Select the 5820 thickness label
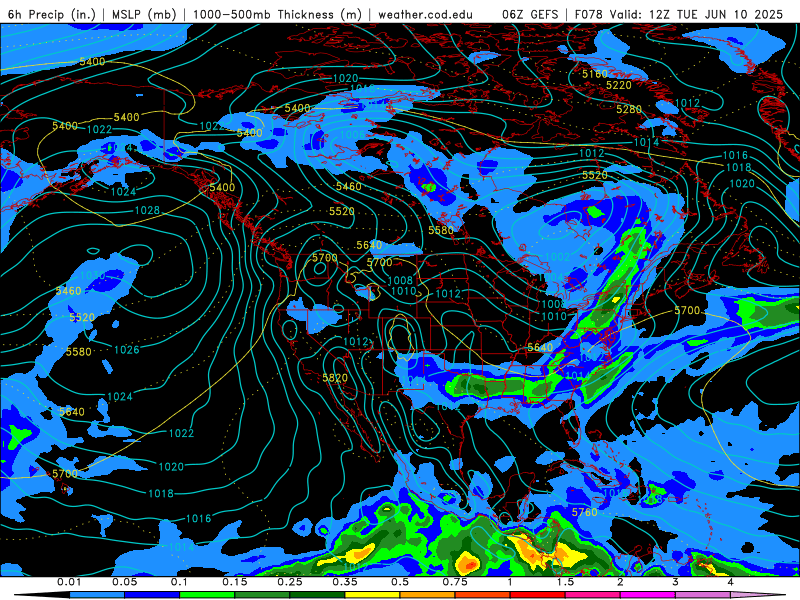Viewport: 800px width, 600px height. coord(335,378)
